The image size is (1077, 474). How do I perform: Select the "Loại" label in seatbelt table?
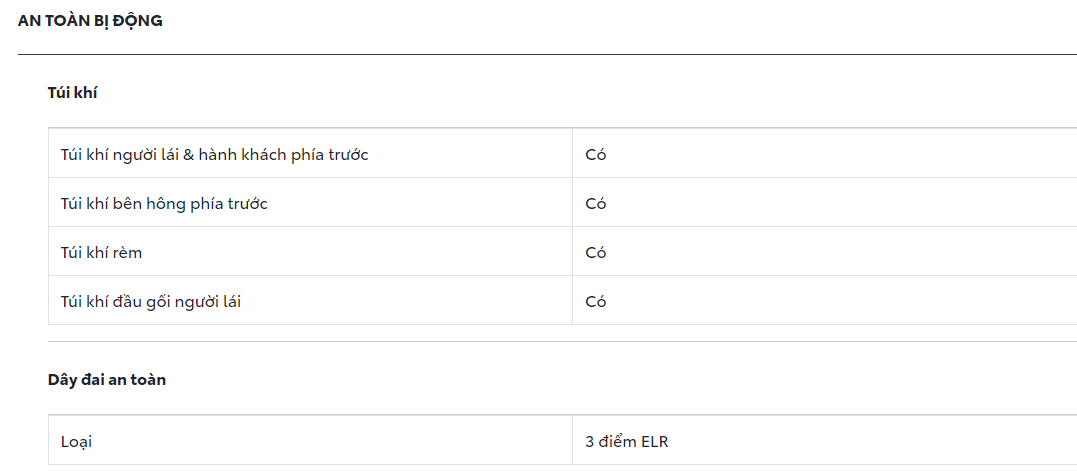click(x=76, y=441)
